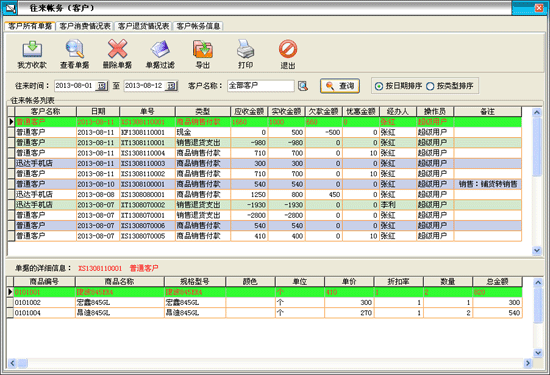The image size is (550, 375).
Task: Open the 单据过滤 filter icon
Action: point(160,49)
